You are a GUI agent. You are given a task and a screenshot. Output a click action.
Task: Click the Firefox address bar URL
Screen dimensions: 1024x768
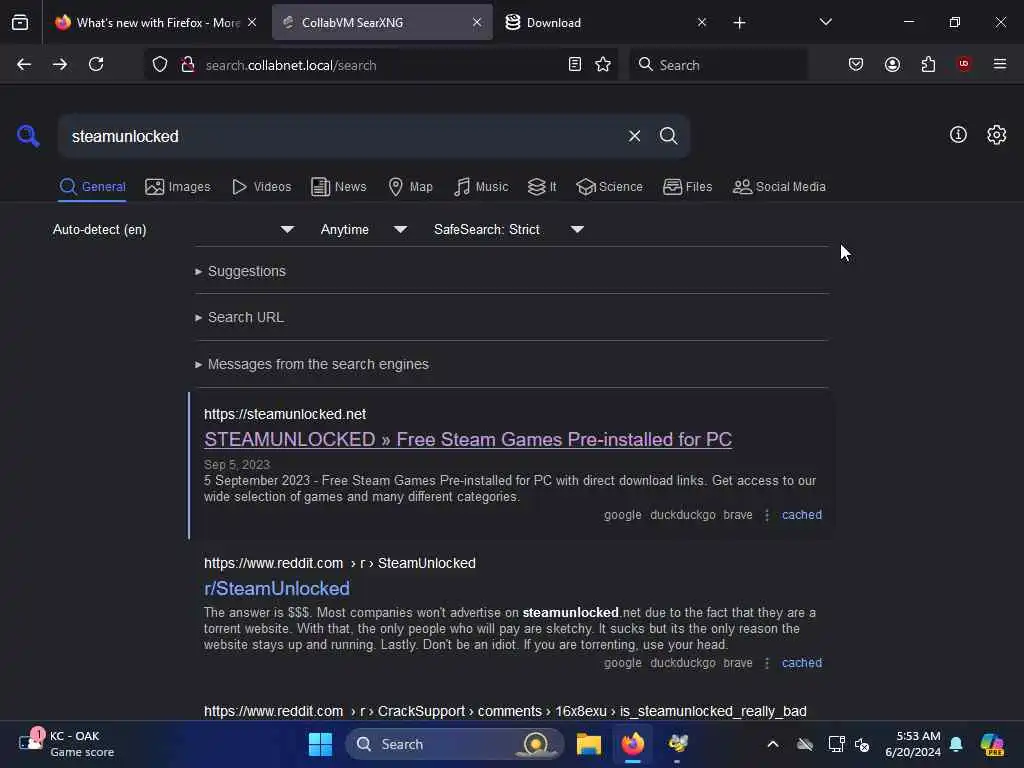(291, 65)
